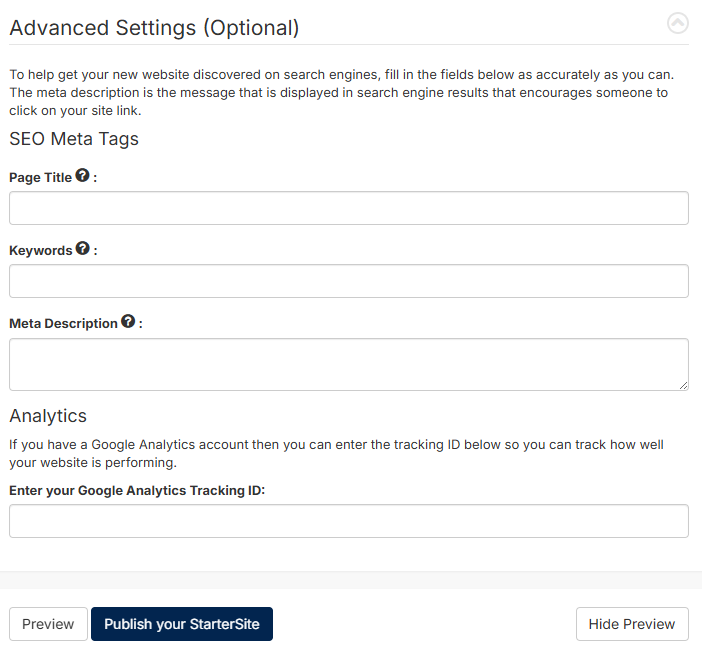Collapse the Advanced Settings section with the chevron icon
Image resolution: width=702 pixels, height=645 pixels.
click(x=677, y=23)
